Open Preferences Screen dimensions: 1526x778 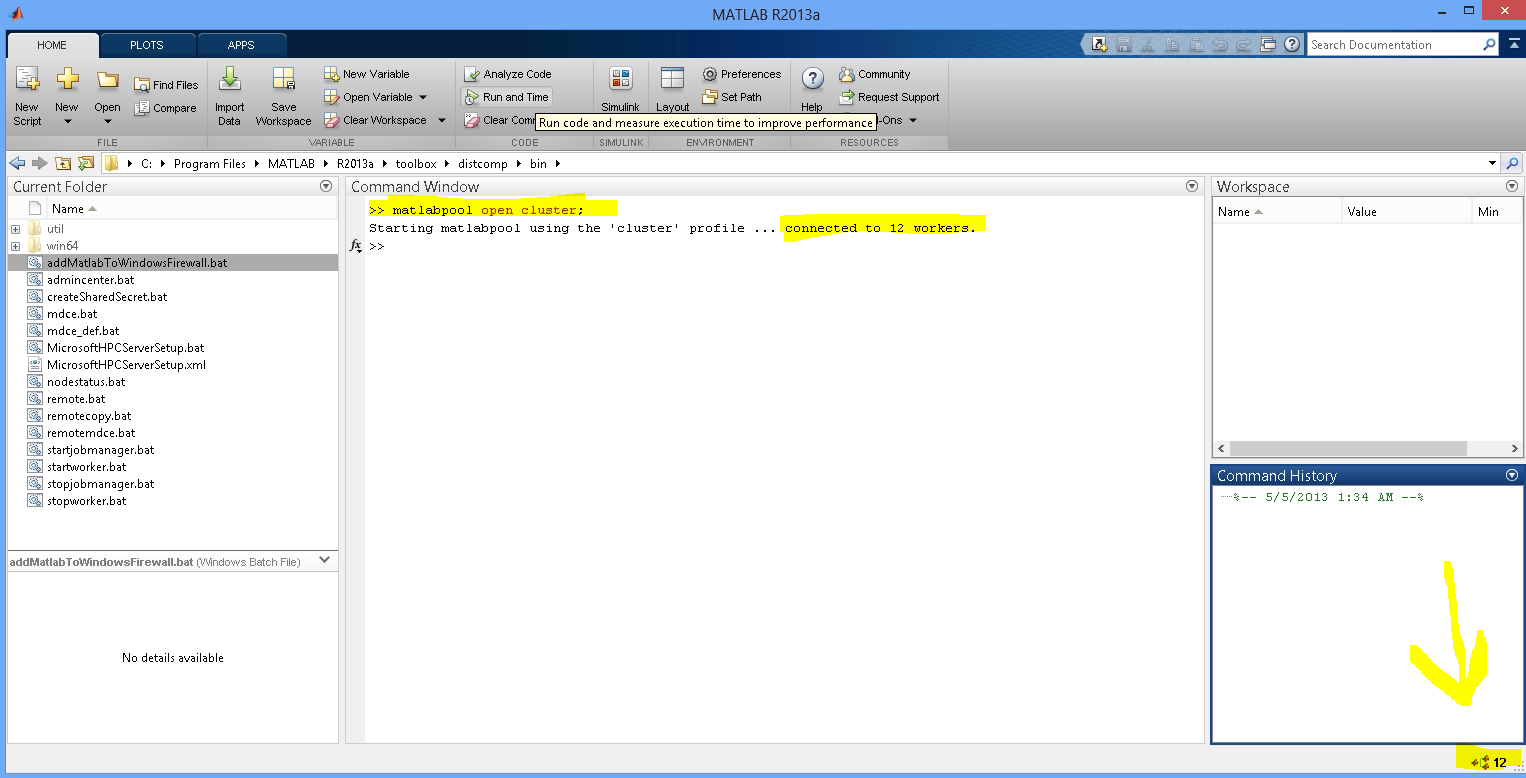point(741,74)
